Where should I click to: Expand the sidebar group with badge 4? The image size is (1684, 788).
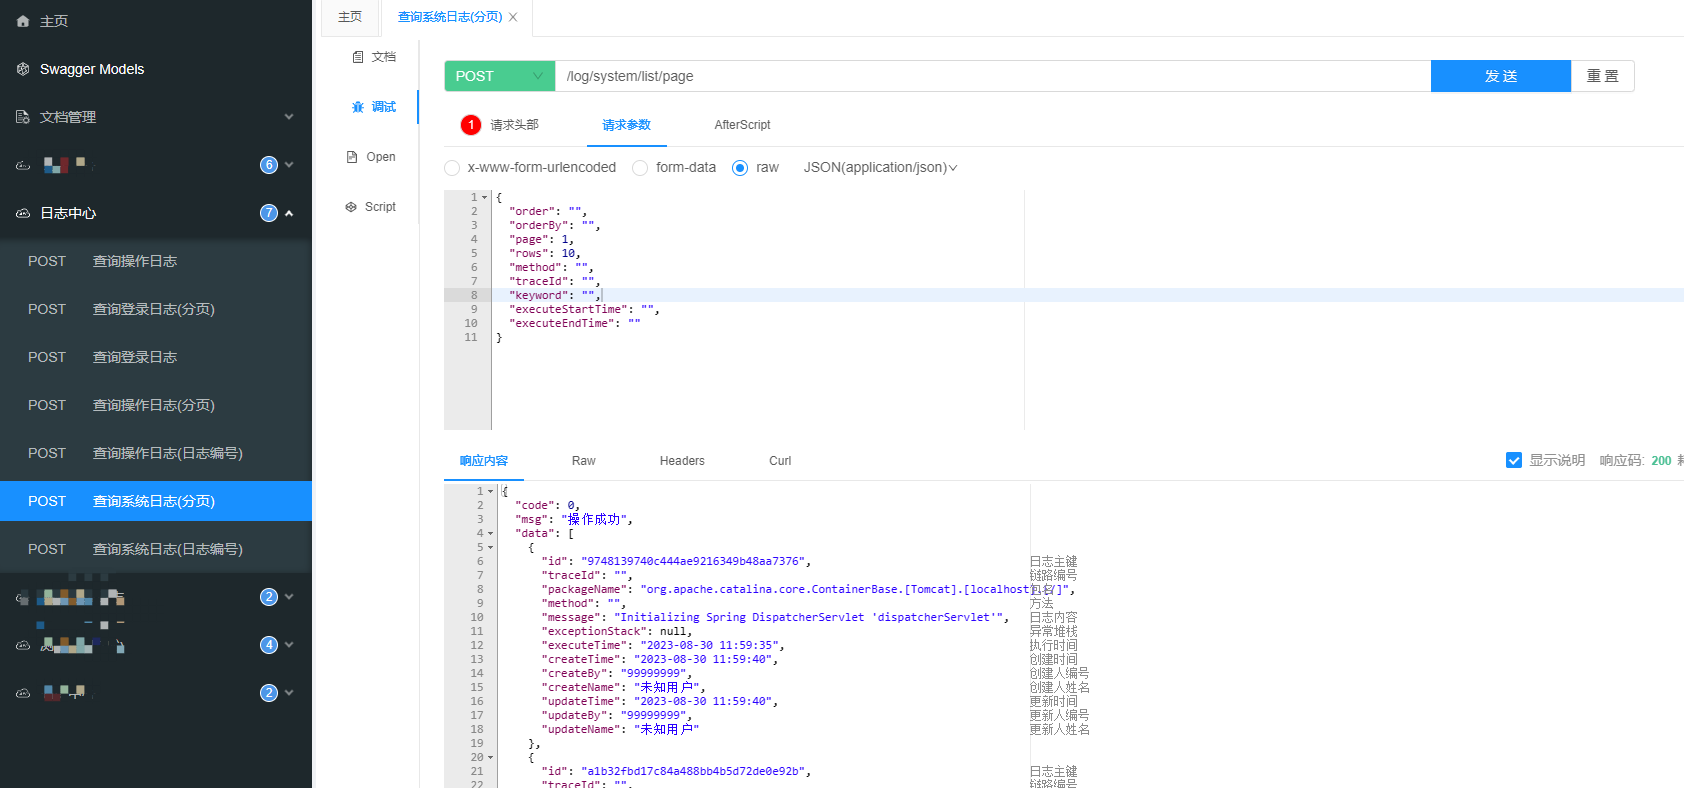click(289, 645)
